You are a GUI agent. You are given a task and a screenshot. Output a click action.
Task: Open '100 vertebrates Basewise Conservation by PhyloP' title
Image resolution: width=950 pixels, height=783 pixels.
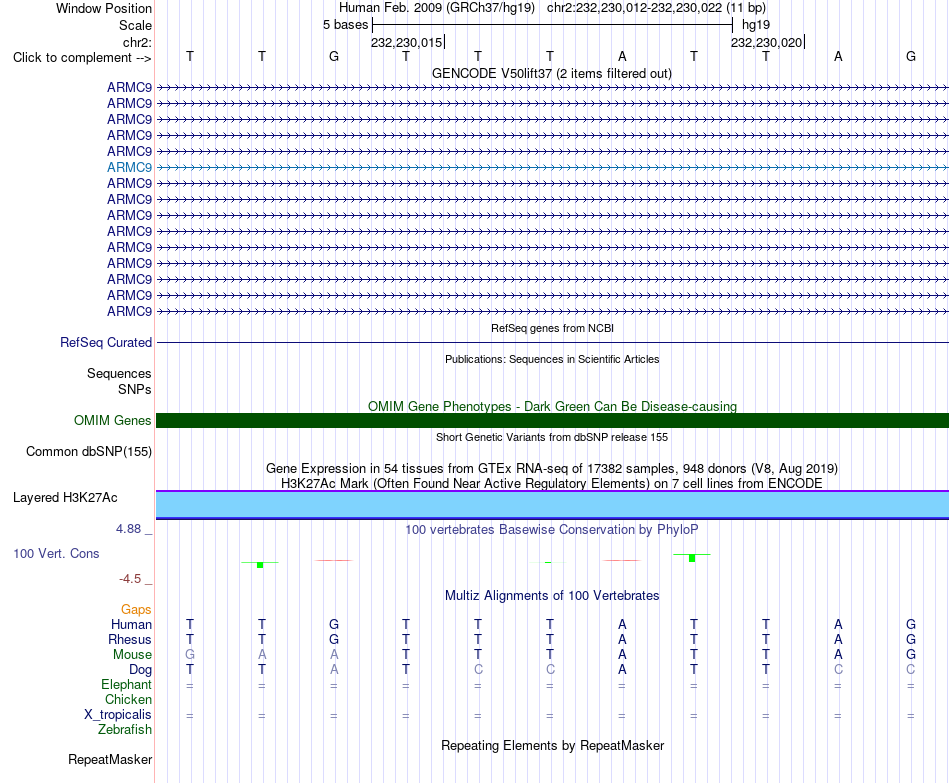tap(552, 530)
